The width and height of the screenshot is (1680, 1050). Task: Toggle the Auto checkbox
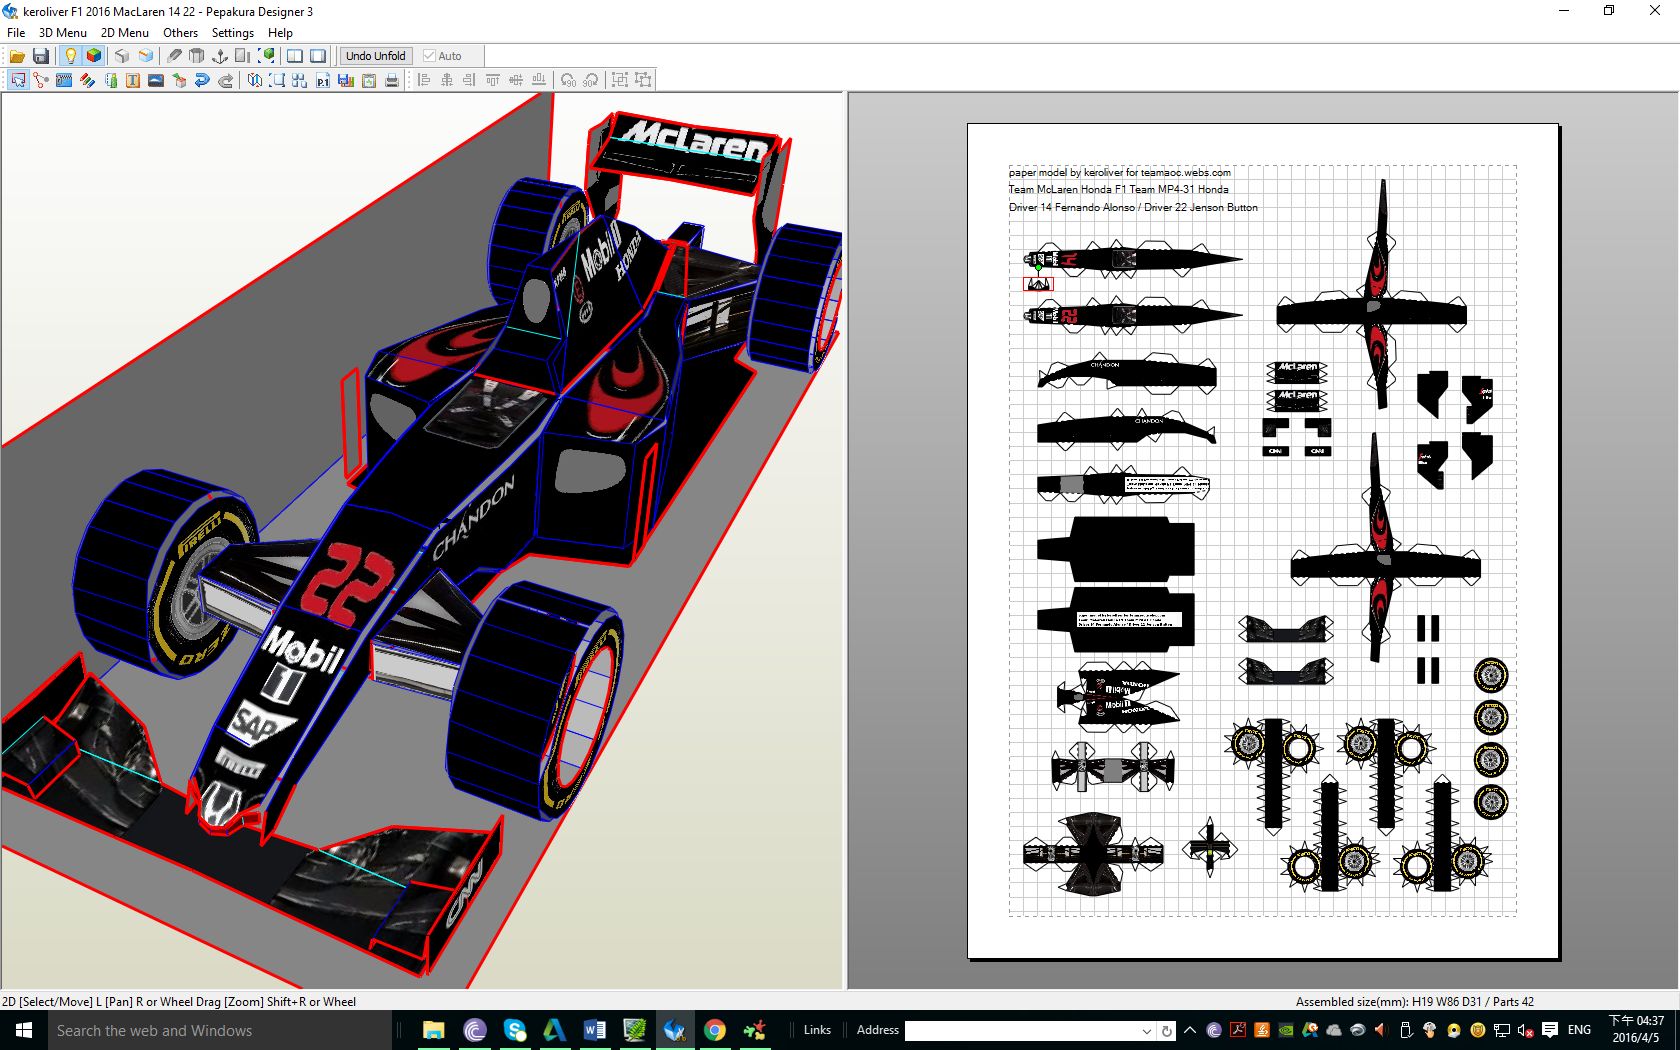430,56
